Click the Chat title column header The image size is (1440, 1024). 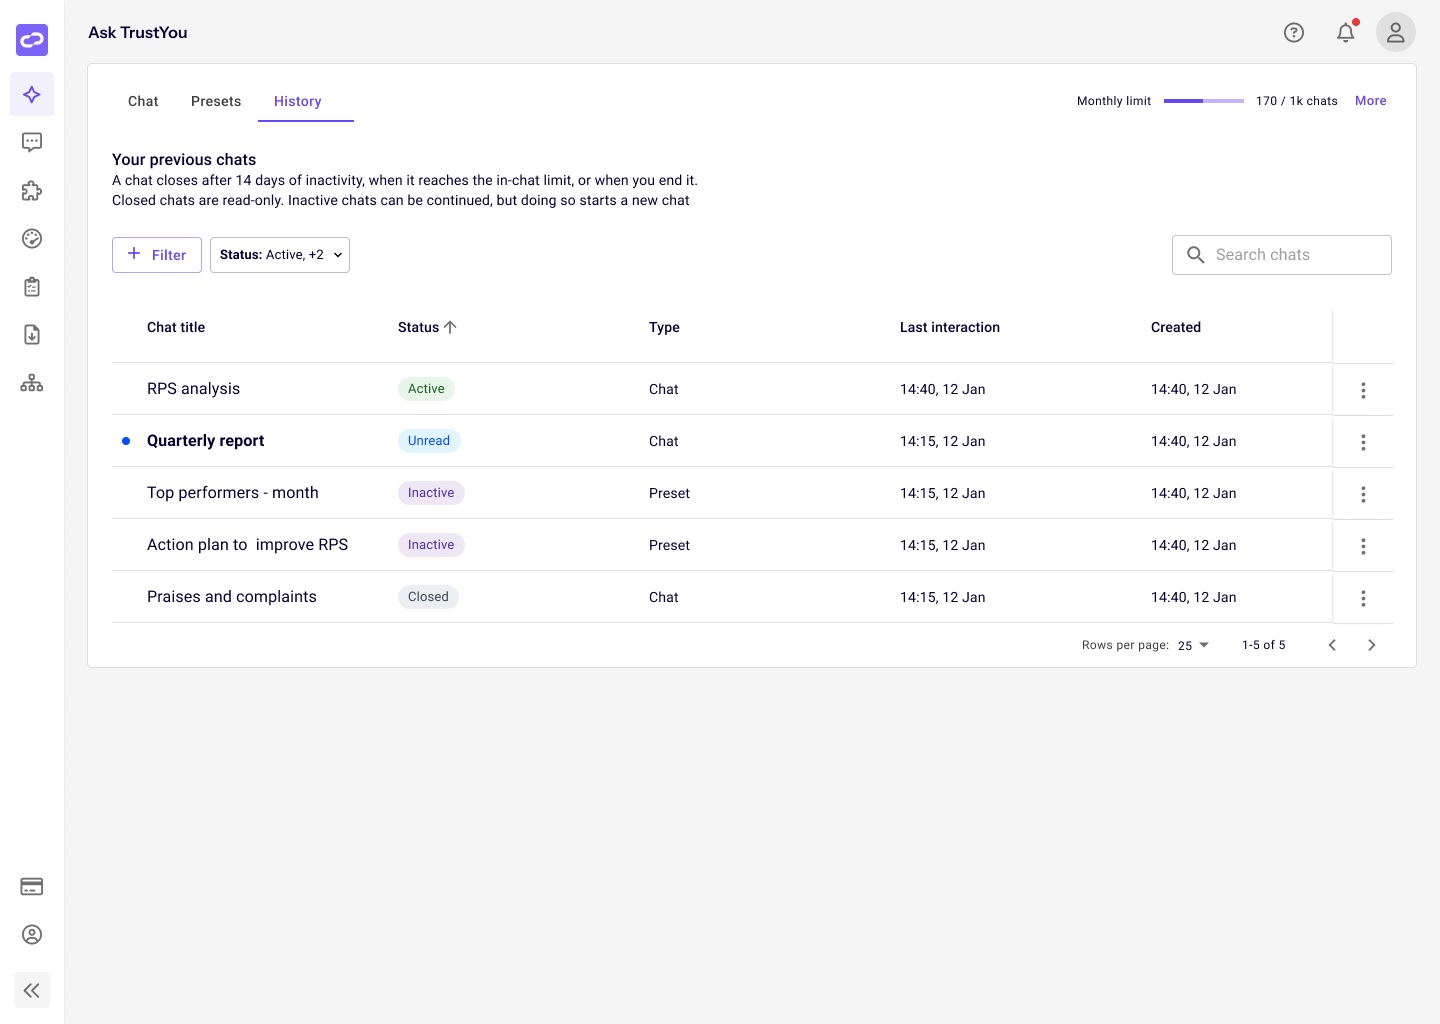tap(176, 327)
